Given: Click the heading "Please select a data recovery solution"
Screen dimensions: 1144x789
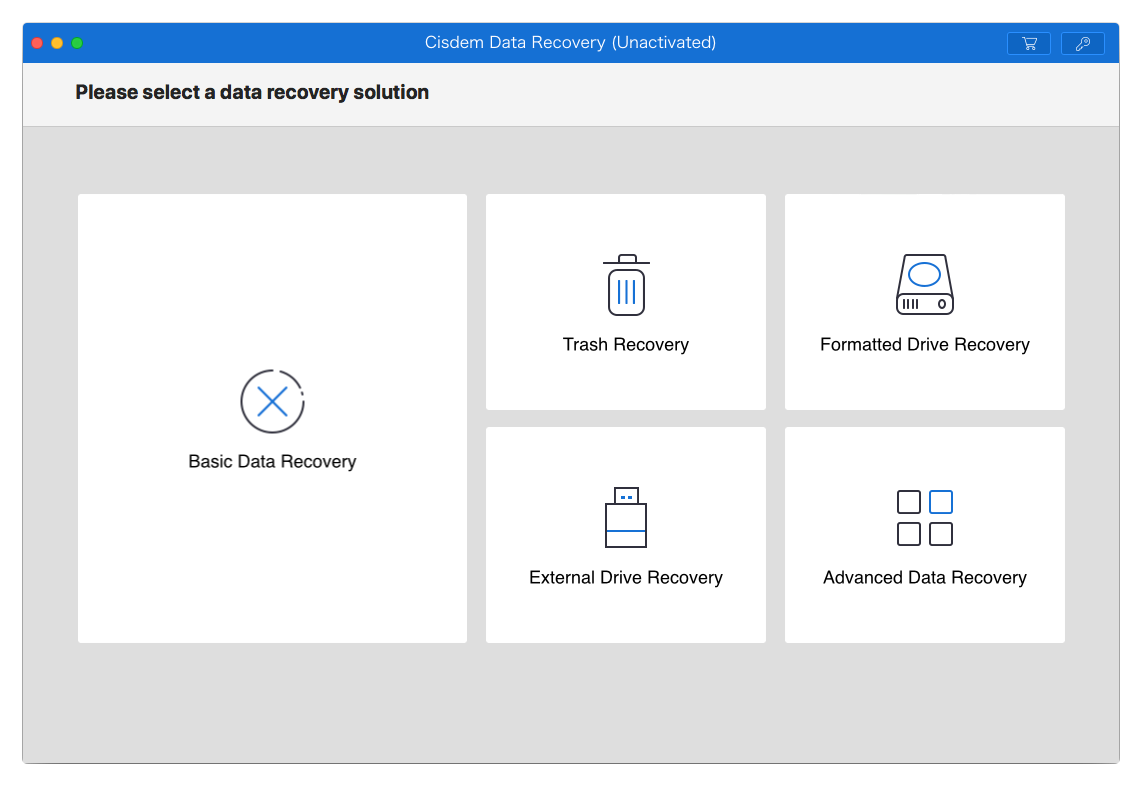Looking at the screenshot, I should [x=251, y=92].
